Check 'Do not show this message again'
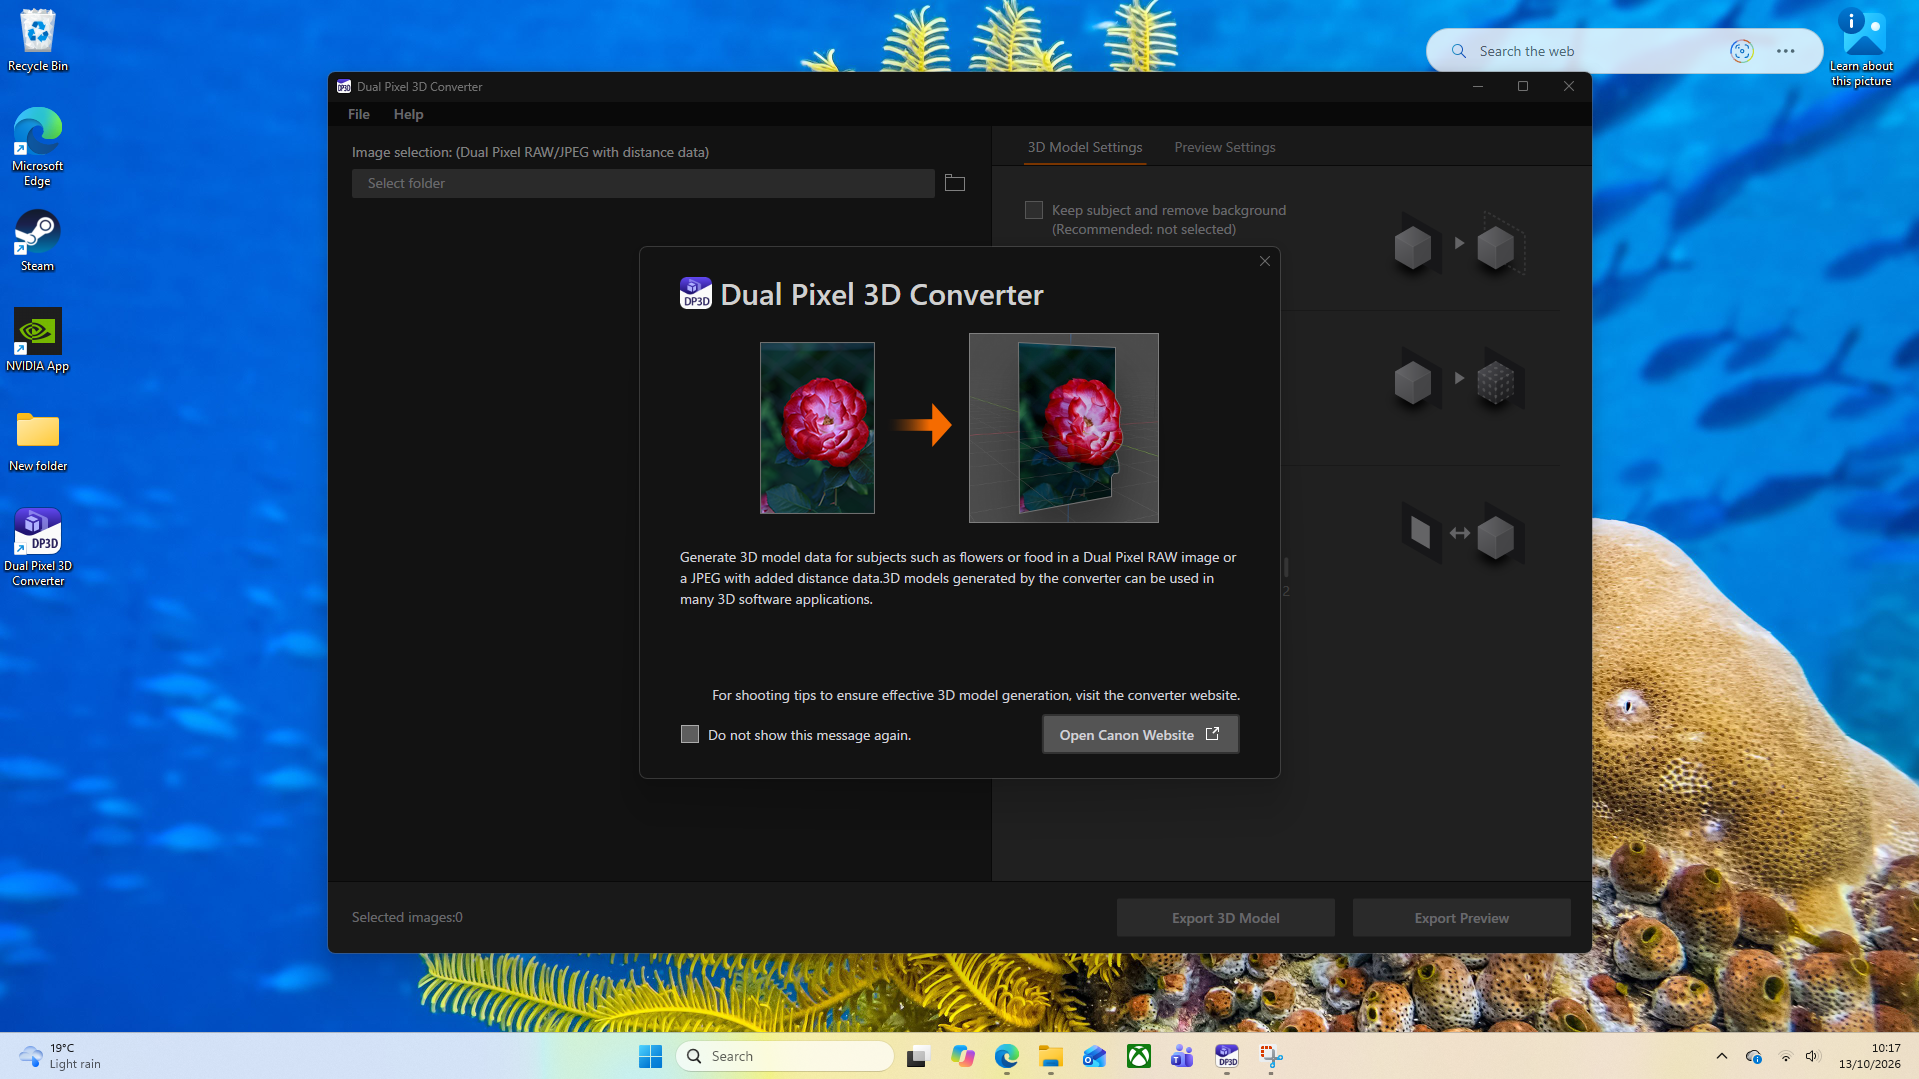The height and width of the screenshot is (1079, 1919). click(x=690, y=734)
